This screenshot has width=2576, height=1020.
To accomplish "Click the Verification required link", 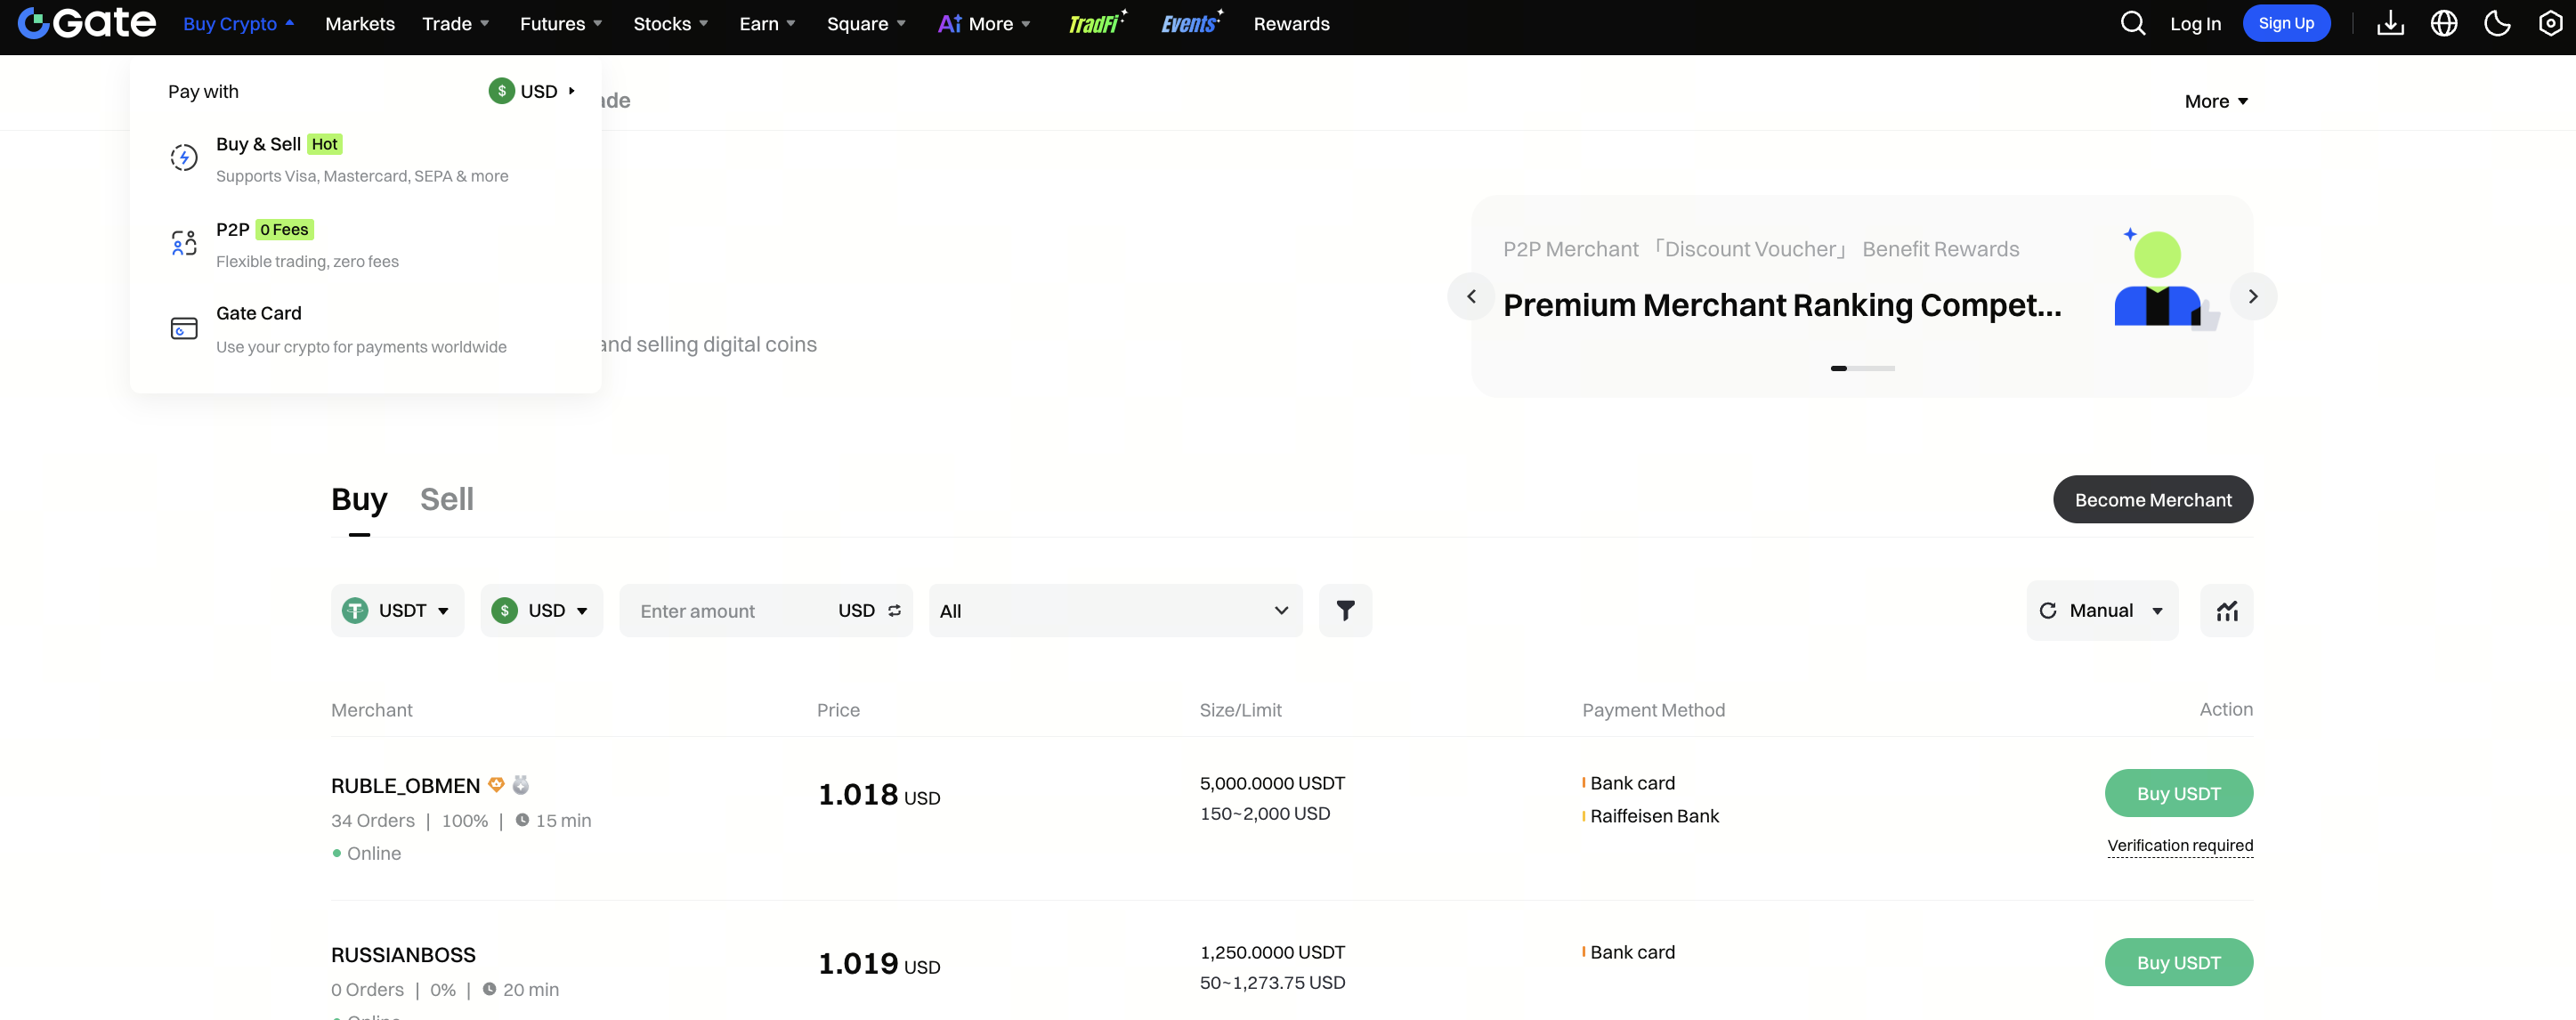I will pos(2180,845).
